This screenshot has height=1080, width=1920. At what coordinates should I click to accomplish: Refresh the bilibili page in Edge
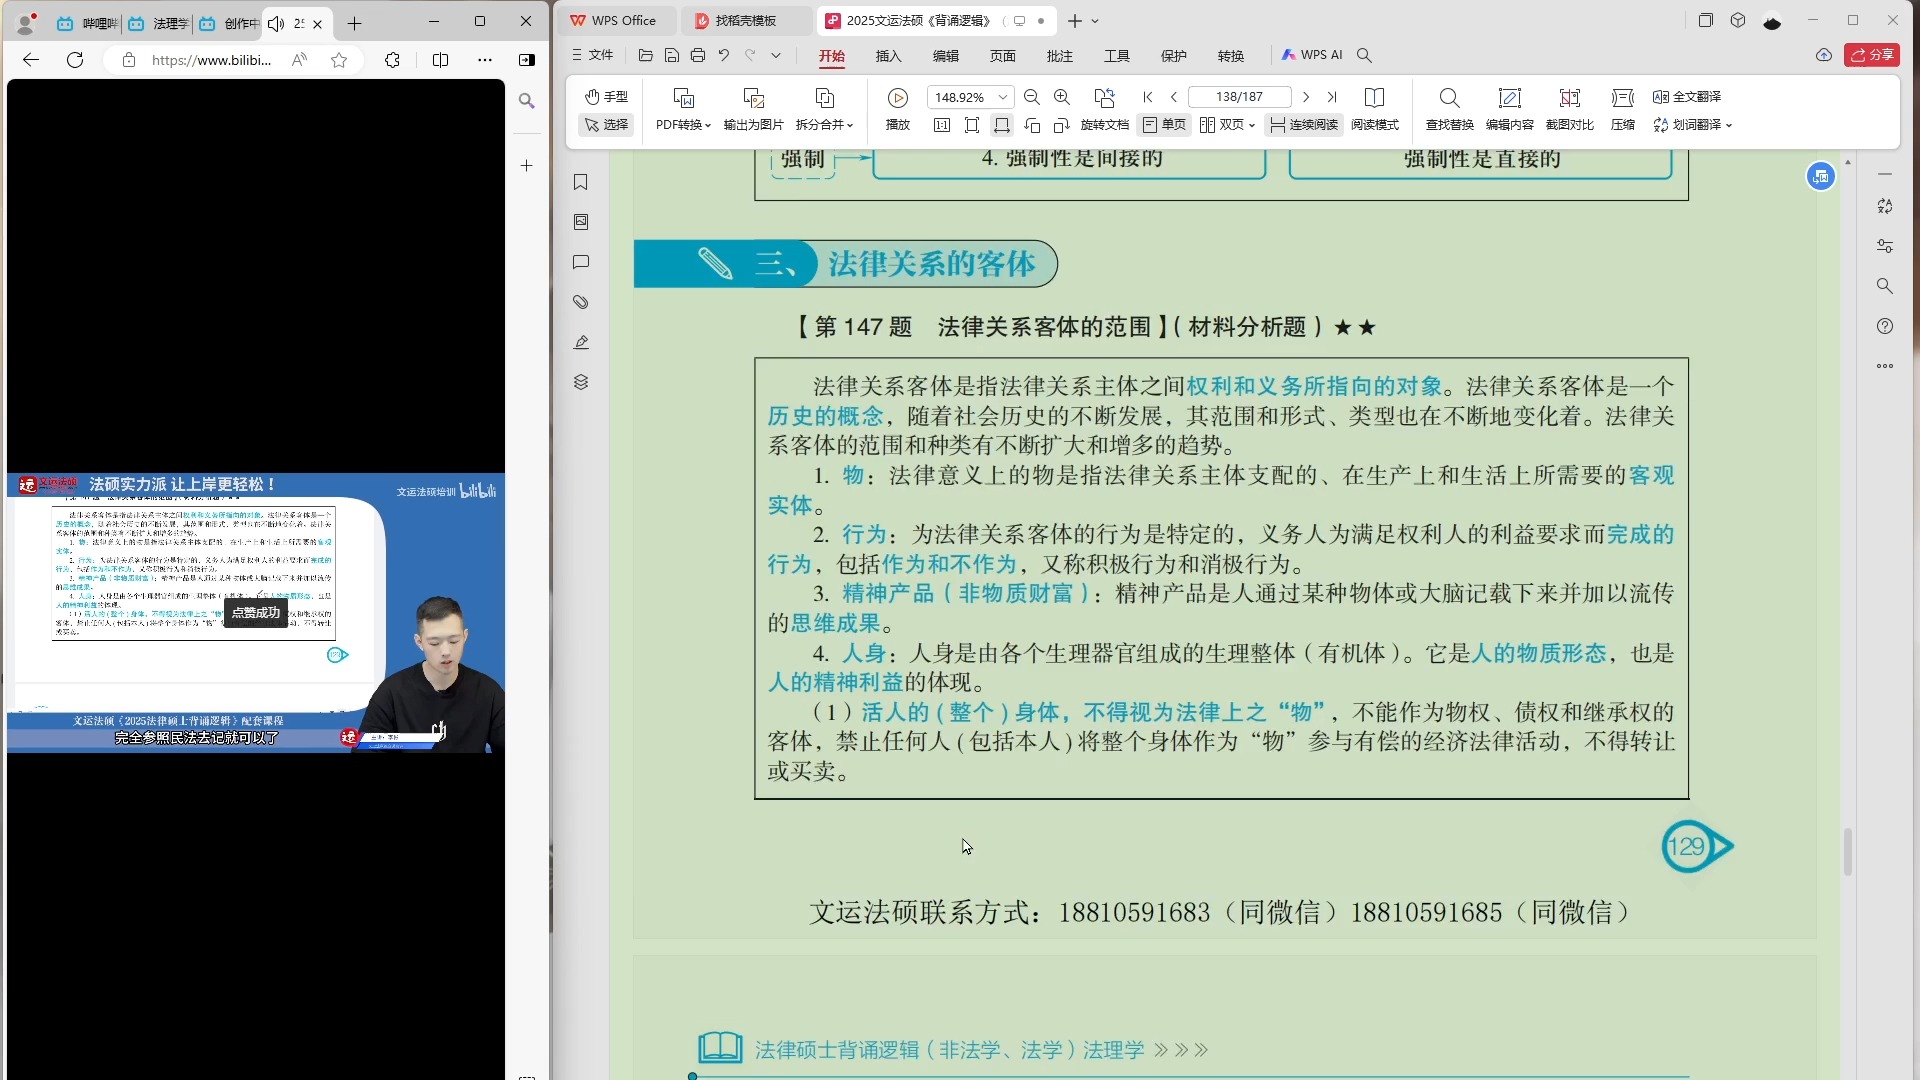pos(75,60)
